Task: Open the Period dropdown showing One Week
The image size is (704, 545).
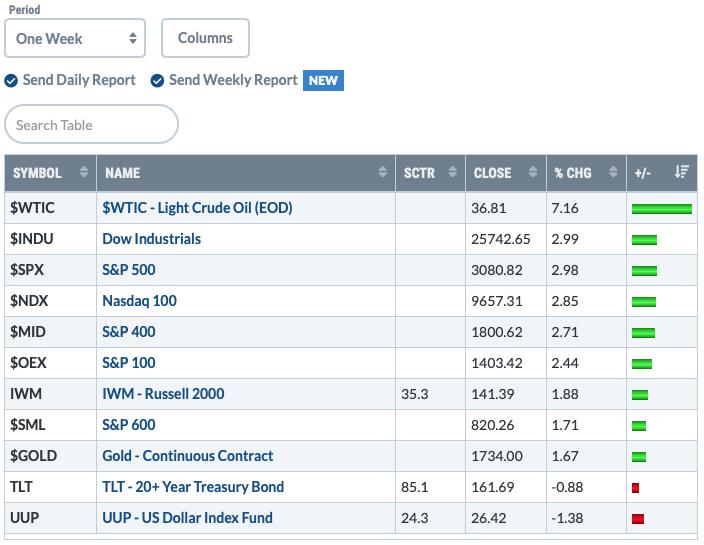Action: (75, 38)
